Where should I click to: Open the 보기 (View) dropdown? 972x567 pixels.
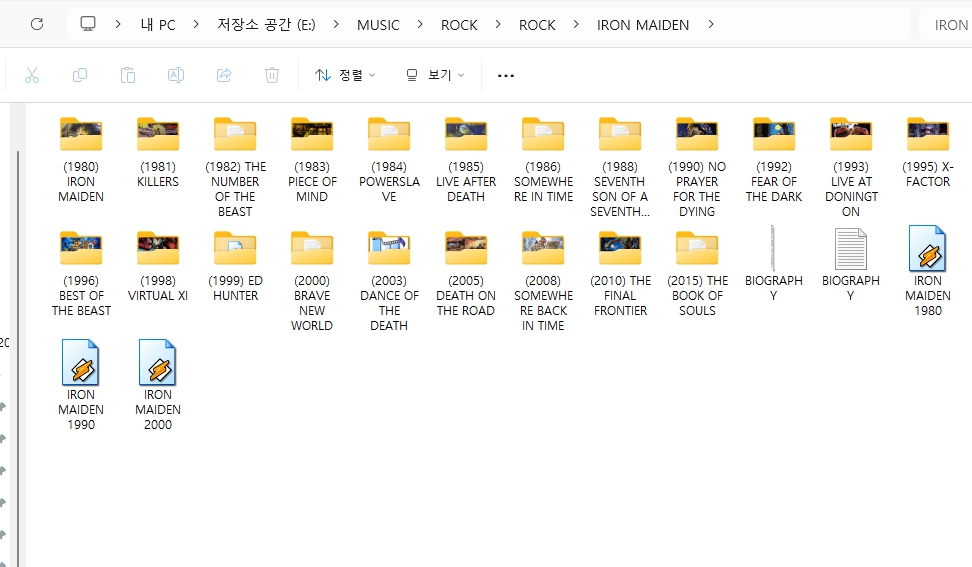(435, 75)
